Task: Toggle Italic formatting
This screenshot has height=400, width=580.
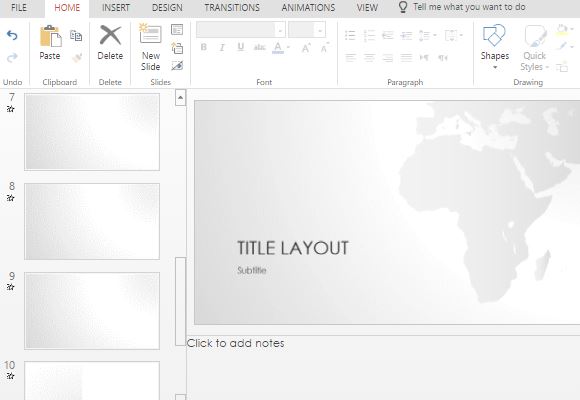Action: 222,47
